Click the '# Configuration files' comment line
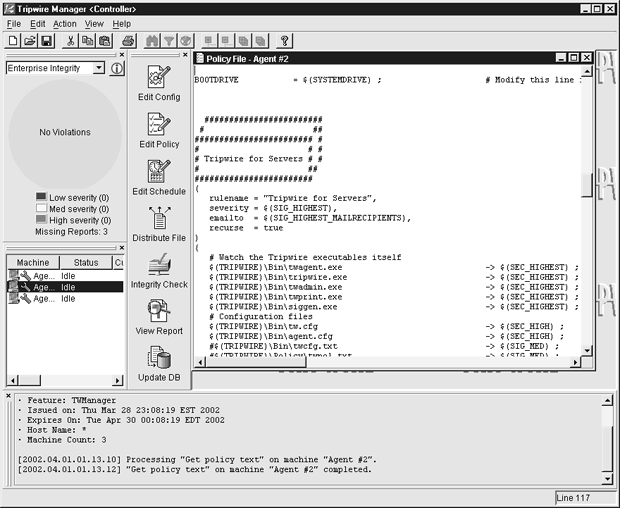This screenshot has width=620, height=508. pos(261,317)
